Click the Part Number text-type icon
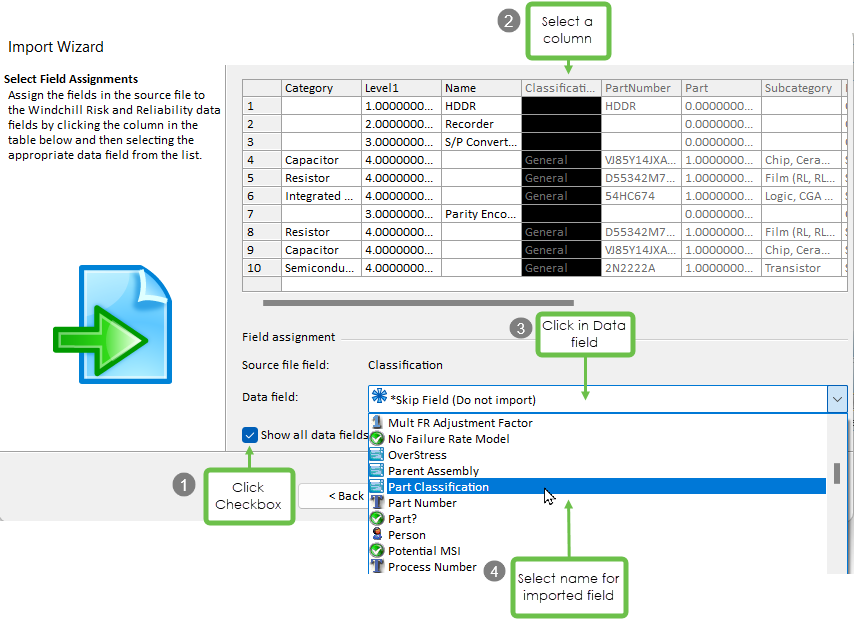The image size is (854, 620). 376,502
